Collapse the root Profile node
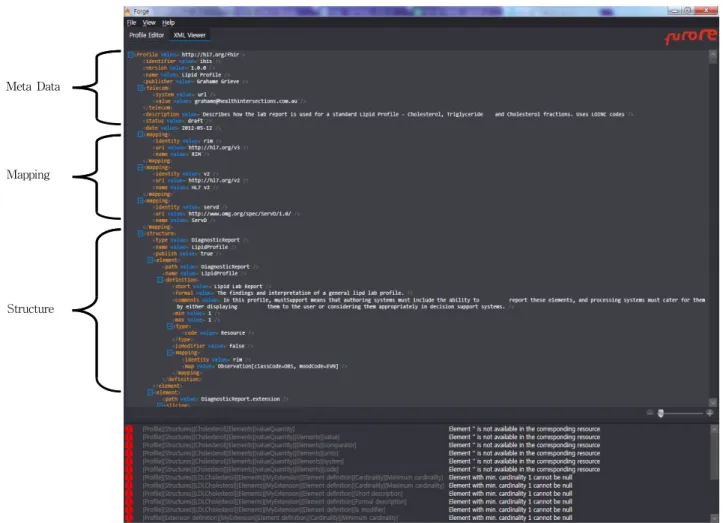 (x=131, y=55)
